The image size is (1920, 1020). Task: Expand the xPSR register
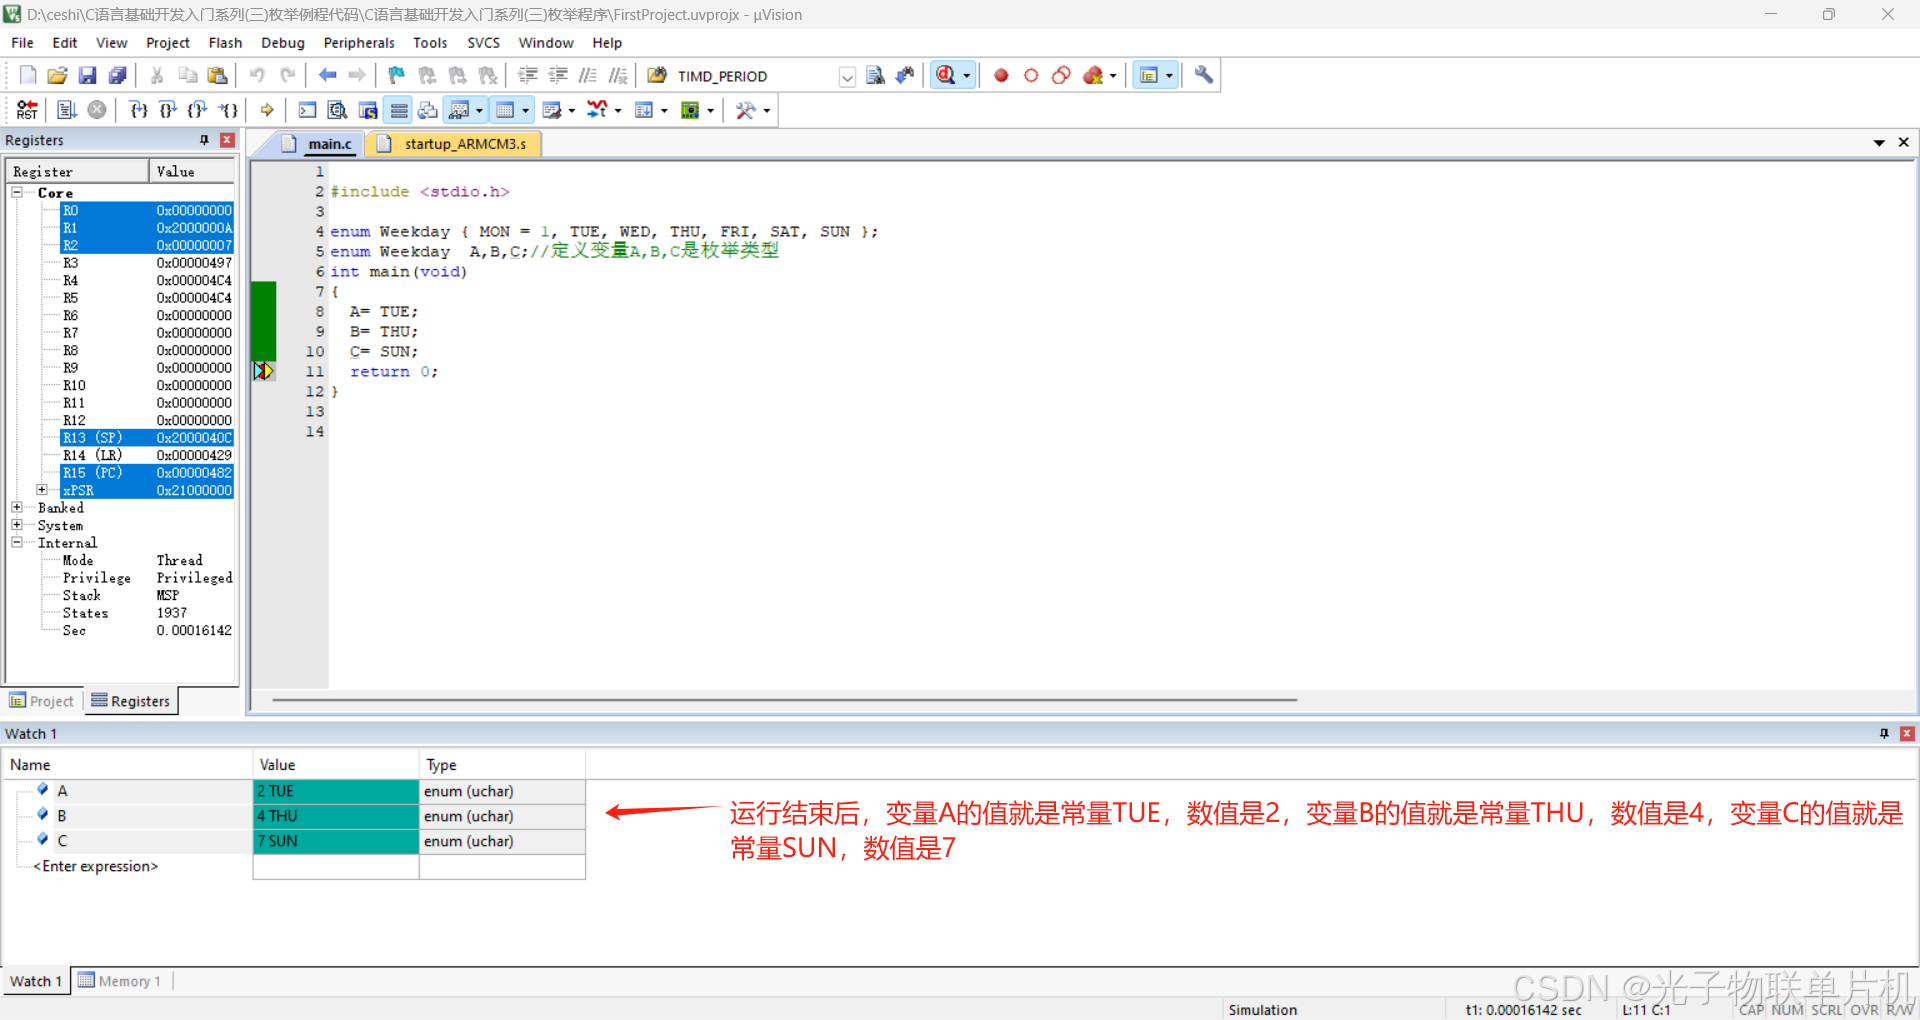pyautogui.click(x=42, y=490)
